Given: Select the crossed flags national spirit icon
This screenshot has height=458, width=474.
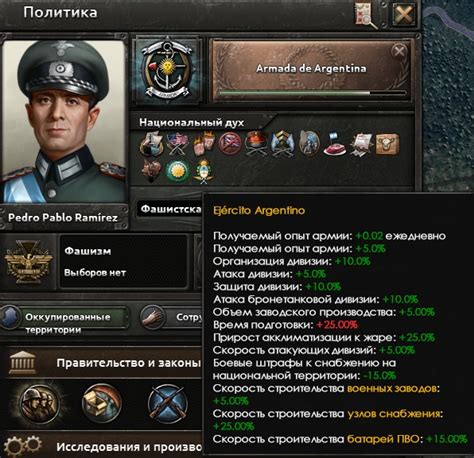Looking at the screenshot, I should [177, 144].
